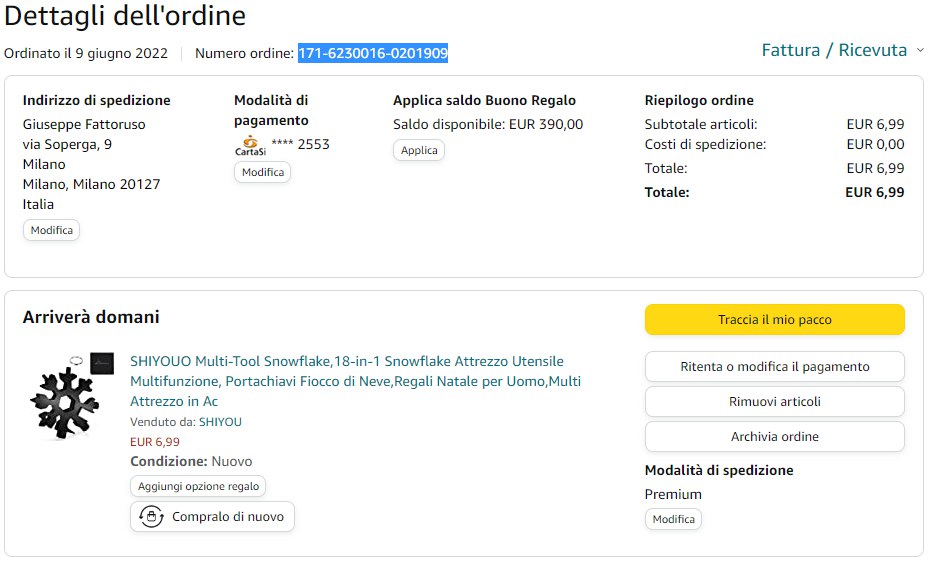Click Aggiungi opzione regalo
934x565 pixels.
198,486
